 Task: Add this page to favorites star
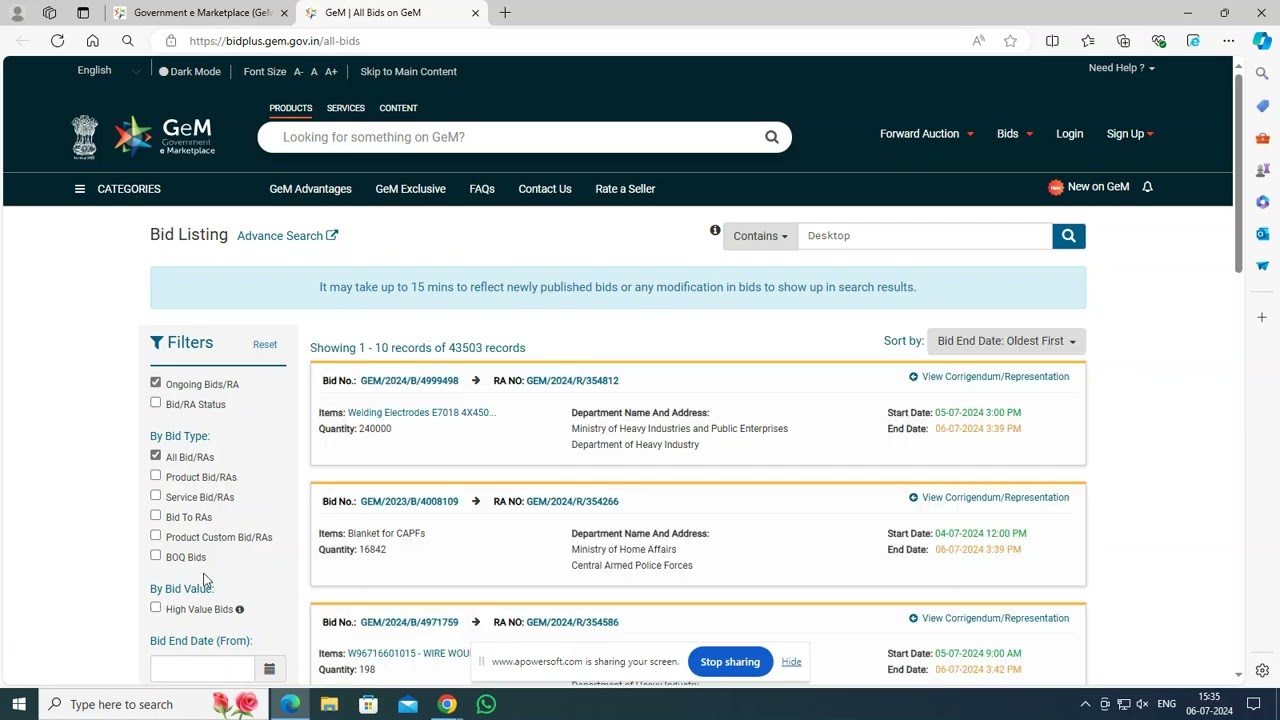pos(1010,41)
